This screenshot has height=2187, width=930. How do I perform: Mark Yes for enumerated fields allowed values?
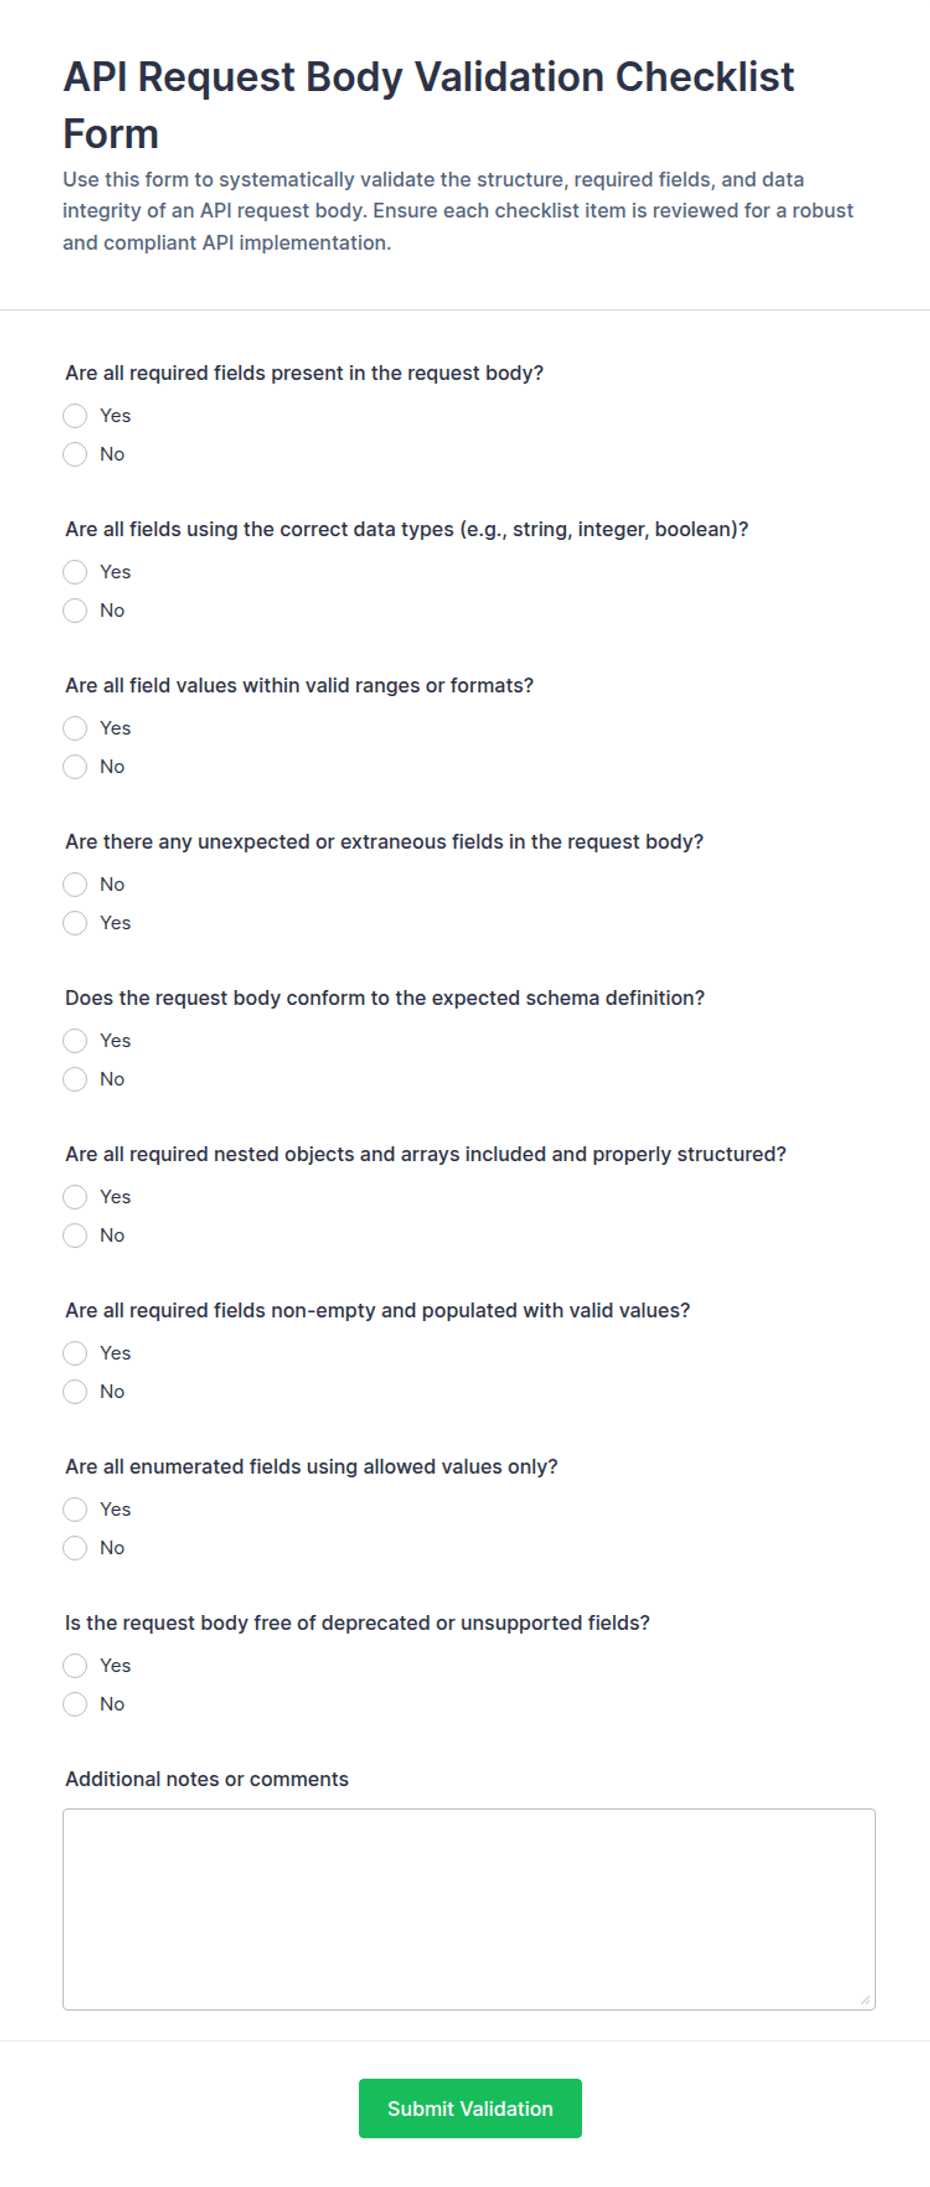75,1509
